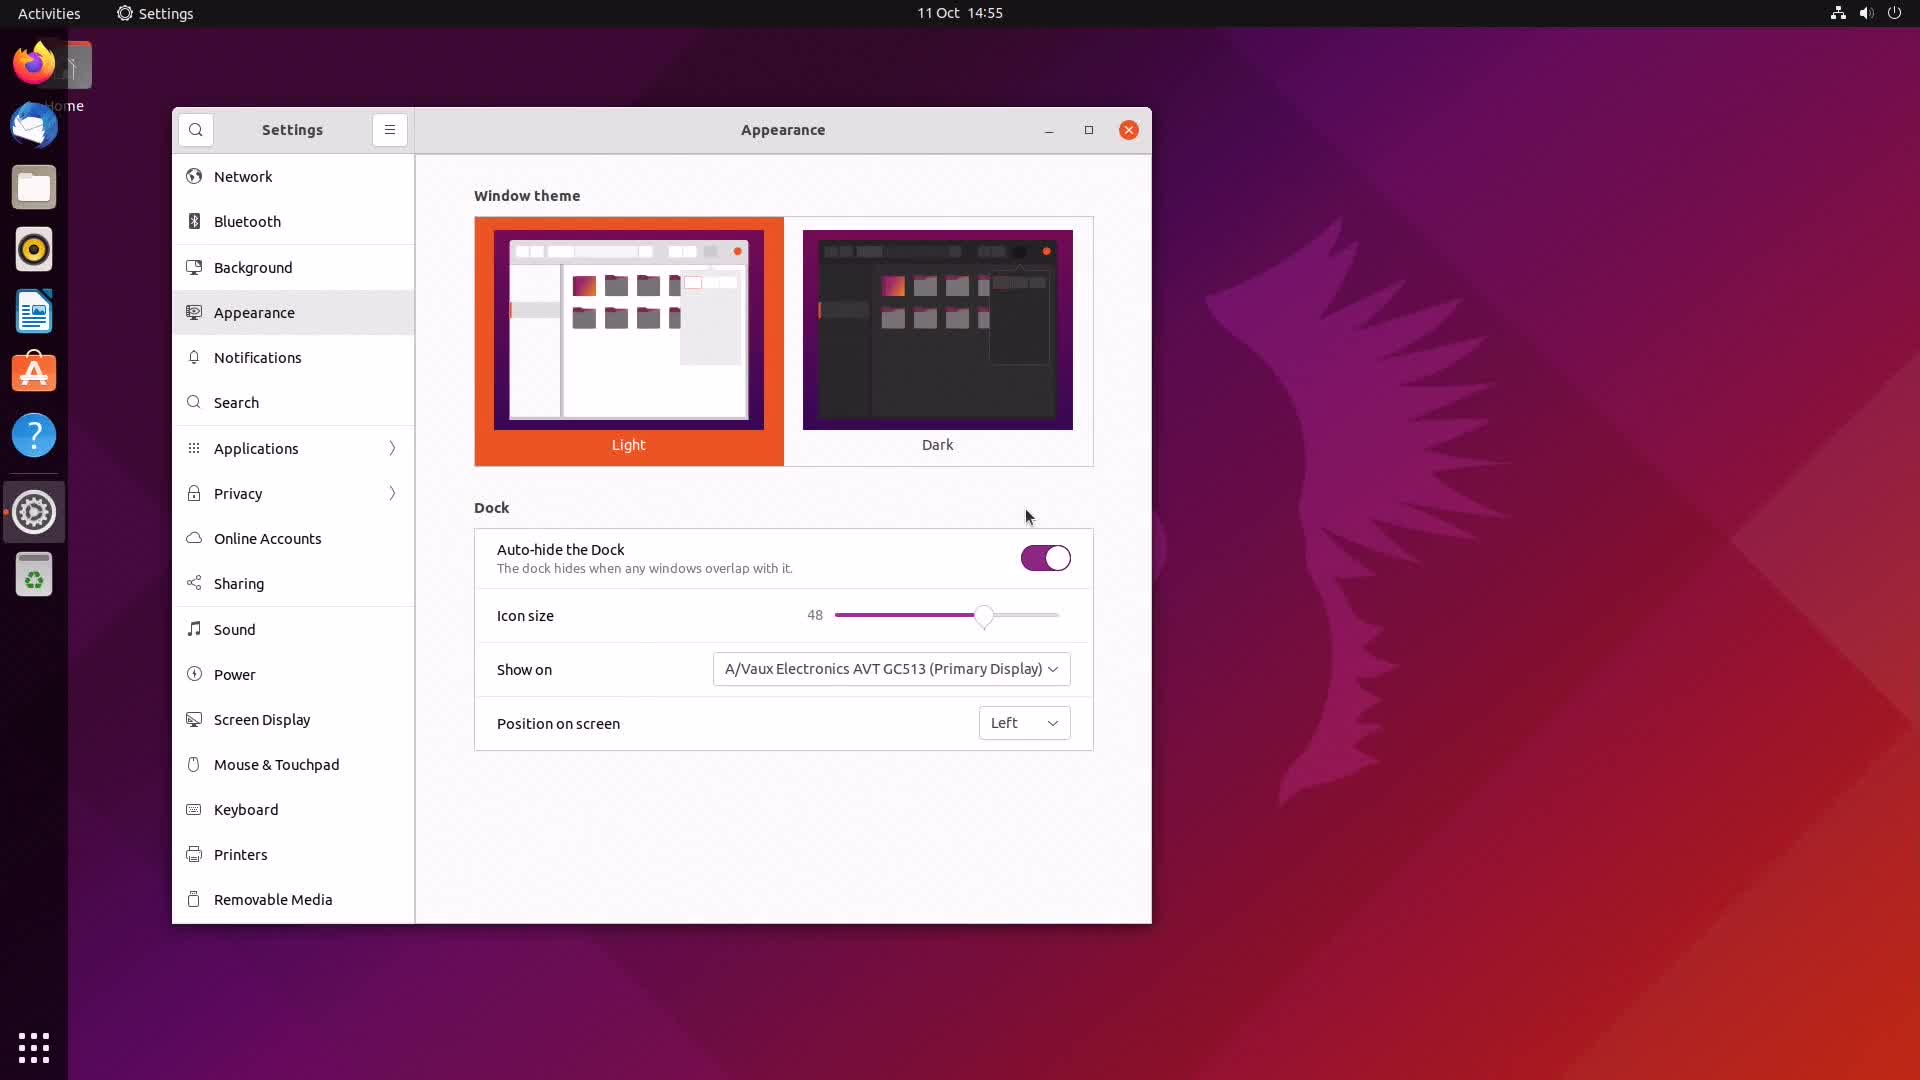This screenshot has height=1080, width=1920.
Task: Open Ubuntu Software from the dock
Action: click(34, 374)
